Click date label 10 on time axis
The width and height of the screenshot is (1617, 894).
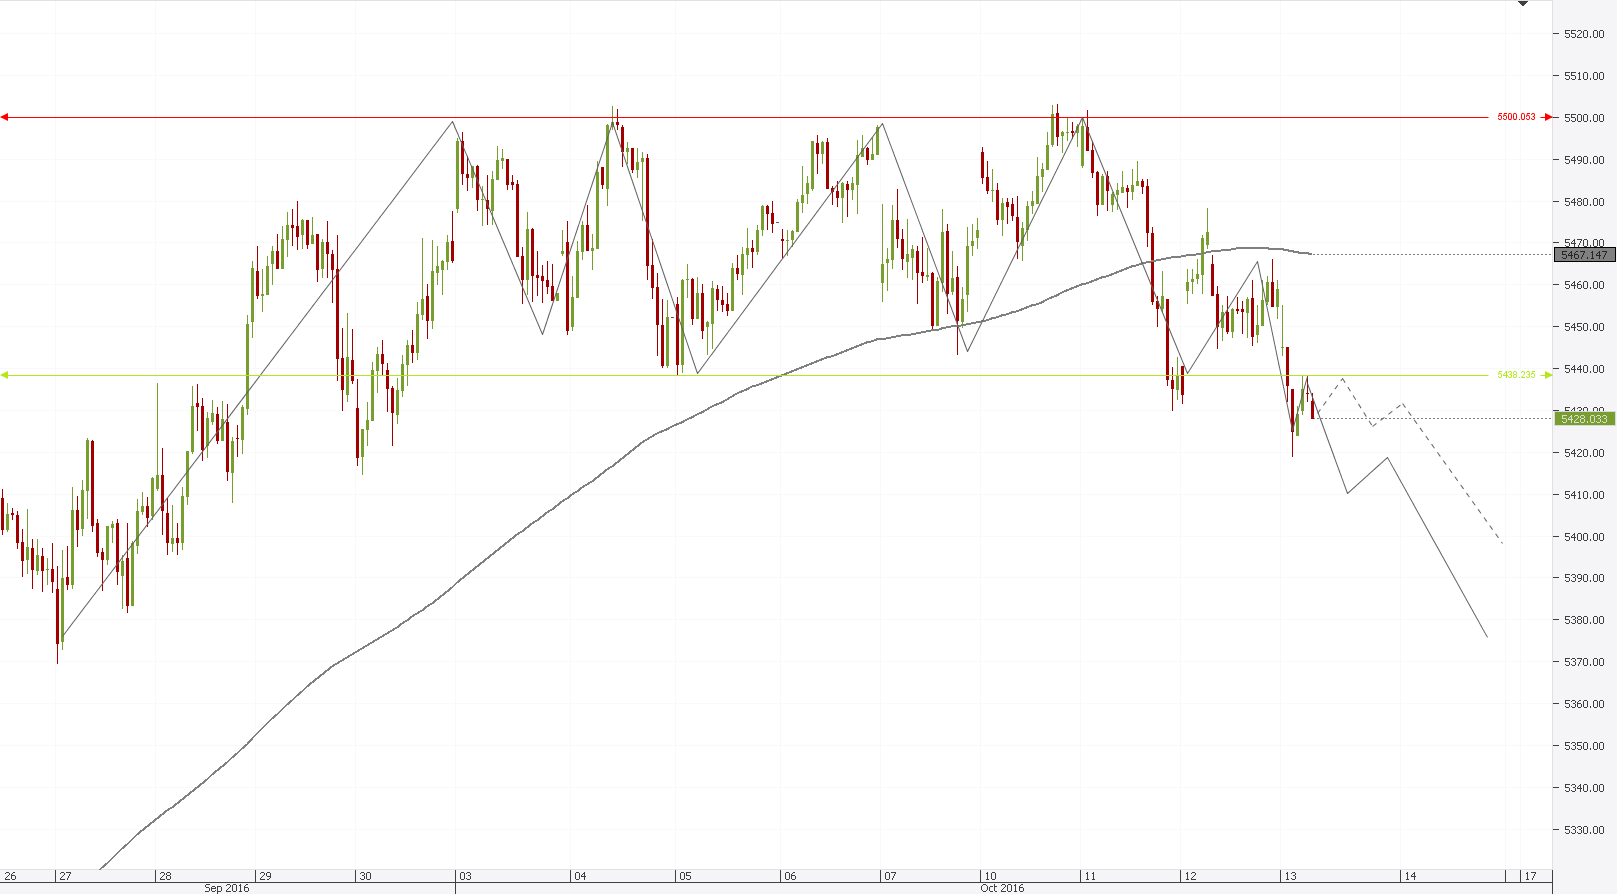pyautogui.click(x=990, y=876)
